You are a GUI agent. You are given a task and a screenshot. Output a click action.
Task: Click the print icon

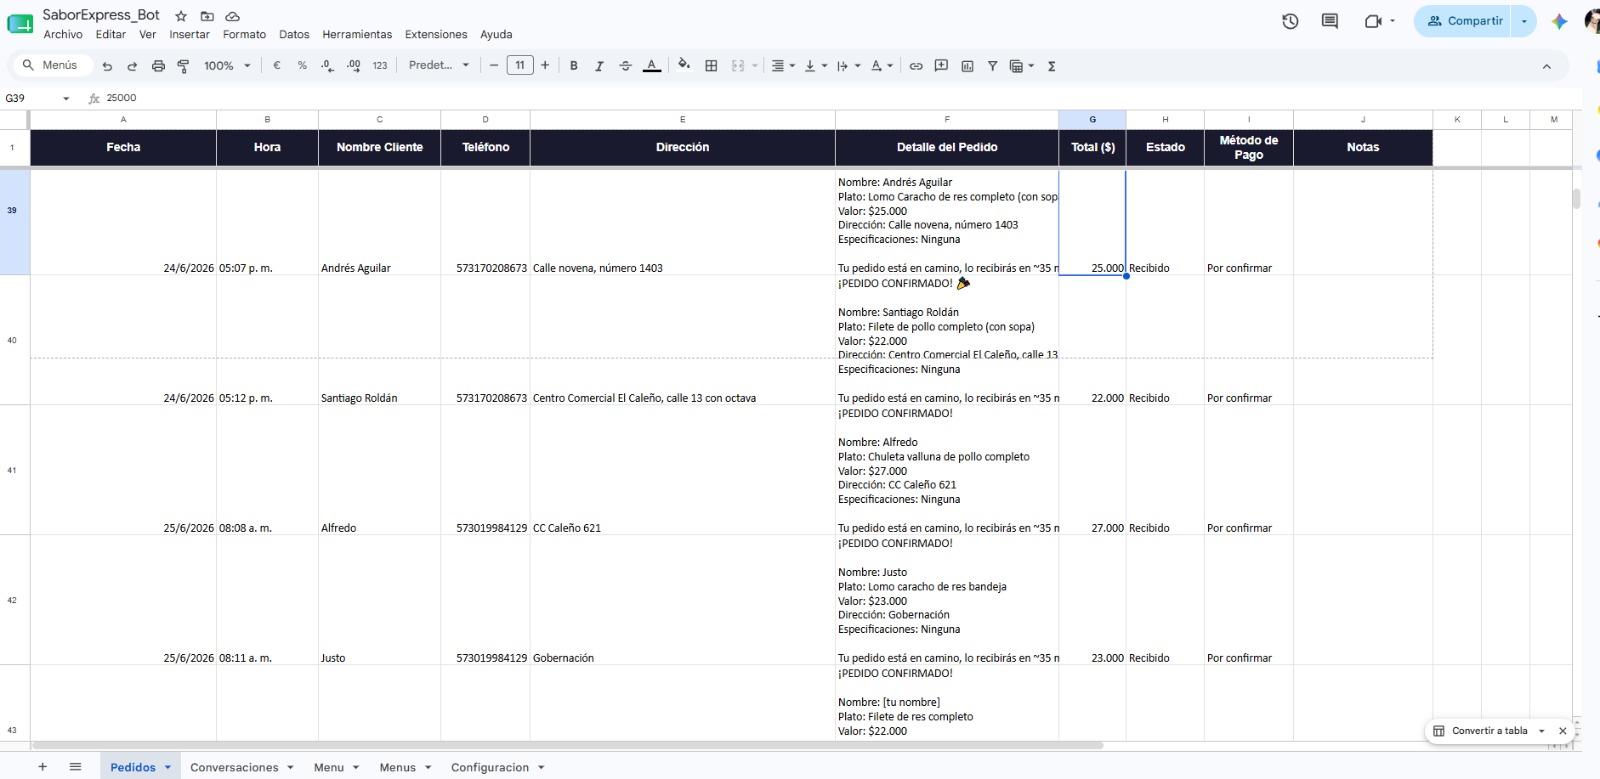158,66
